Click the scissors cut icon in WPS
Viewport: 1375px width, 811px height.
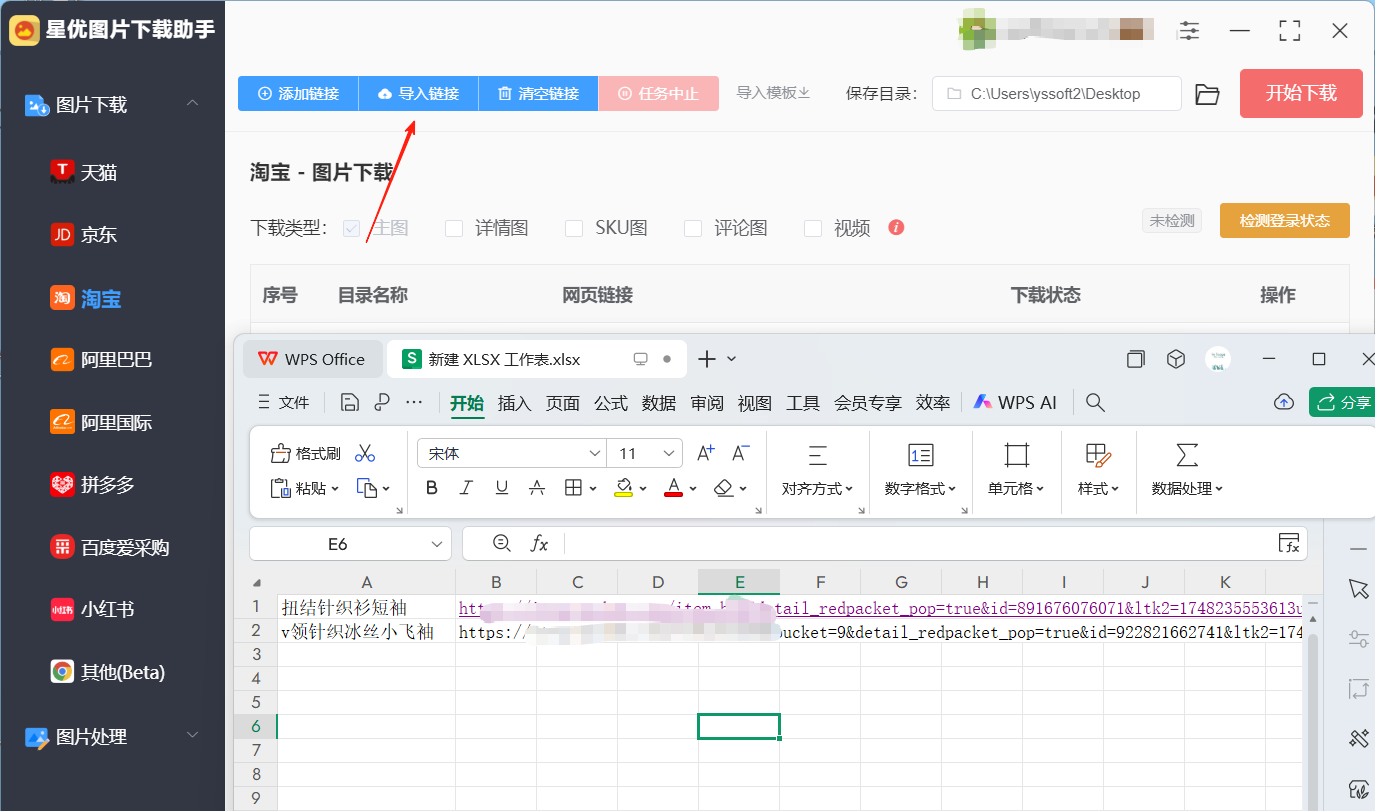[x=365, y=454]
